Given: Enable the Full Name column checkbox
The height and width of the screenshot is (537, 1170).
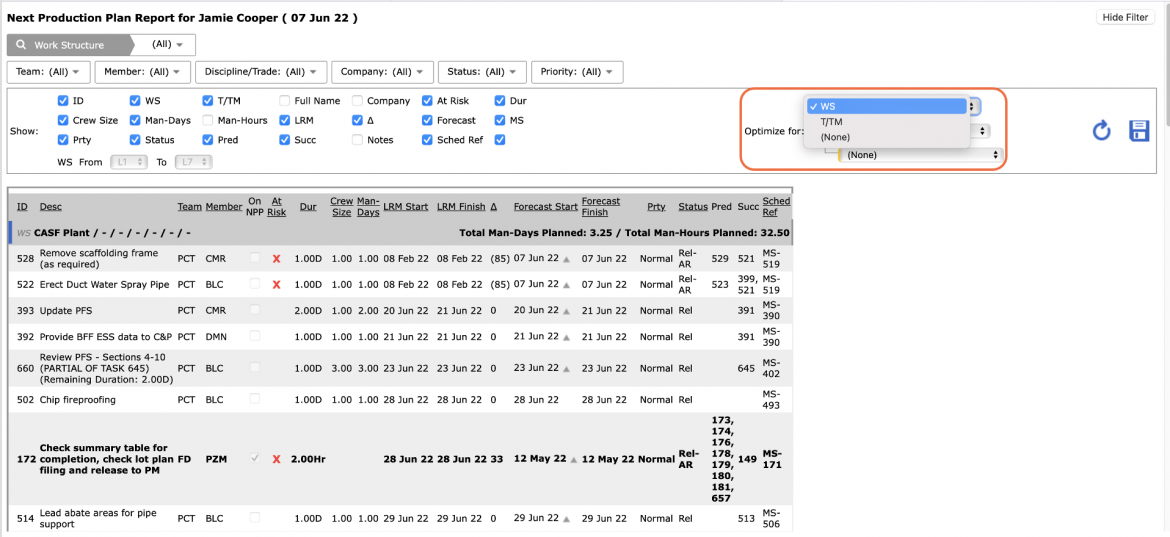Looking at the screenshot, I should pyautogui.click(x=285, y=101).
